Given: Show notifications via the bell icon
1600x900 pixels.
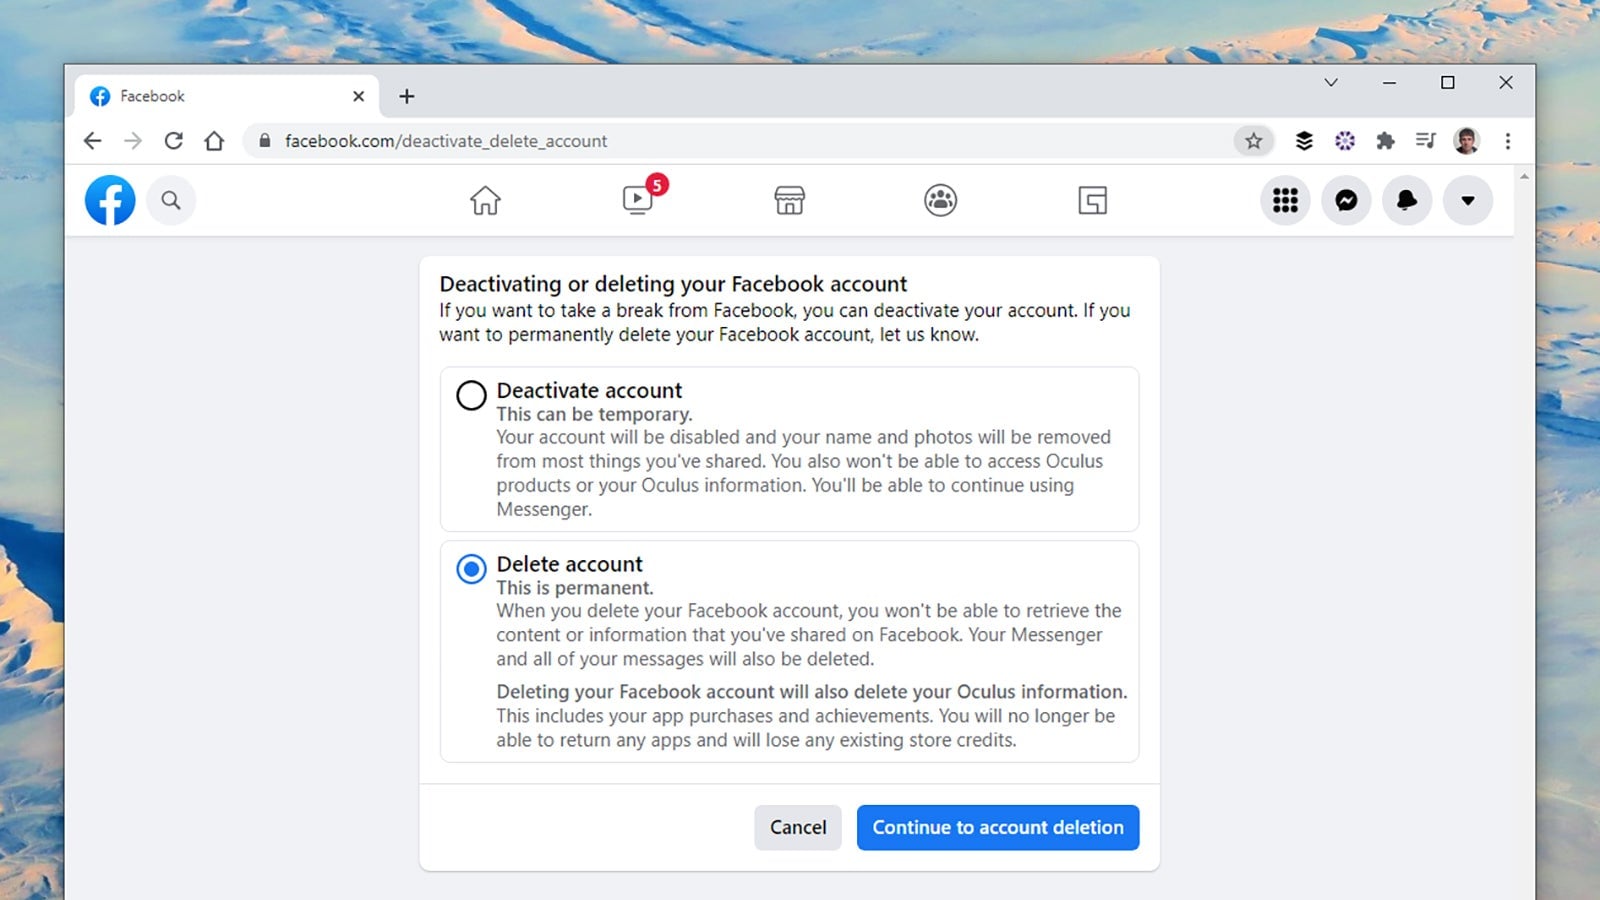Looking at the screenshot, I should pos(1407,200).
